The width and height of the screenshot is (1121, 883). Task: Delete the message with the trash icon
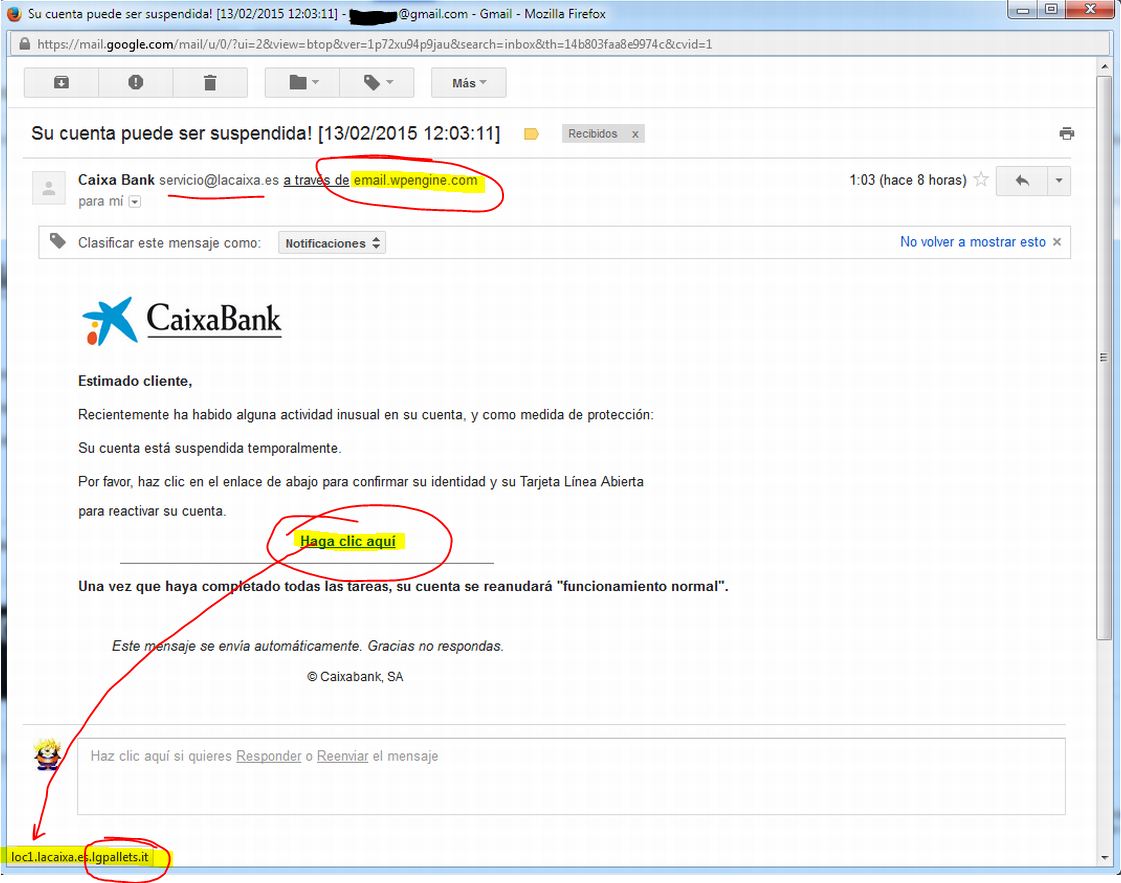(x=210, y=82)
